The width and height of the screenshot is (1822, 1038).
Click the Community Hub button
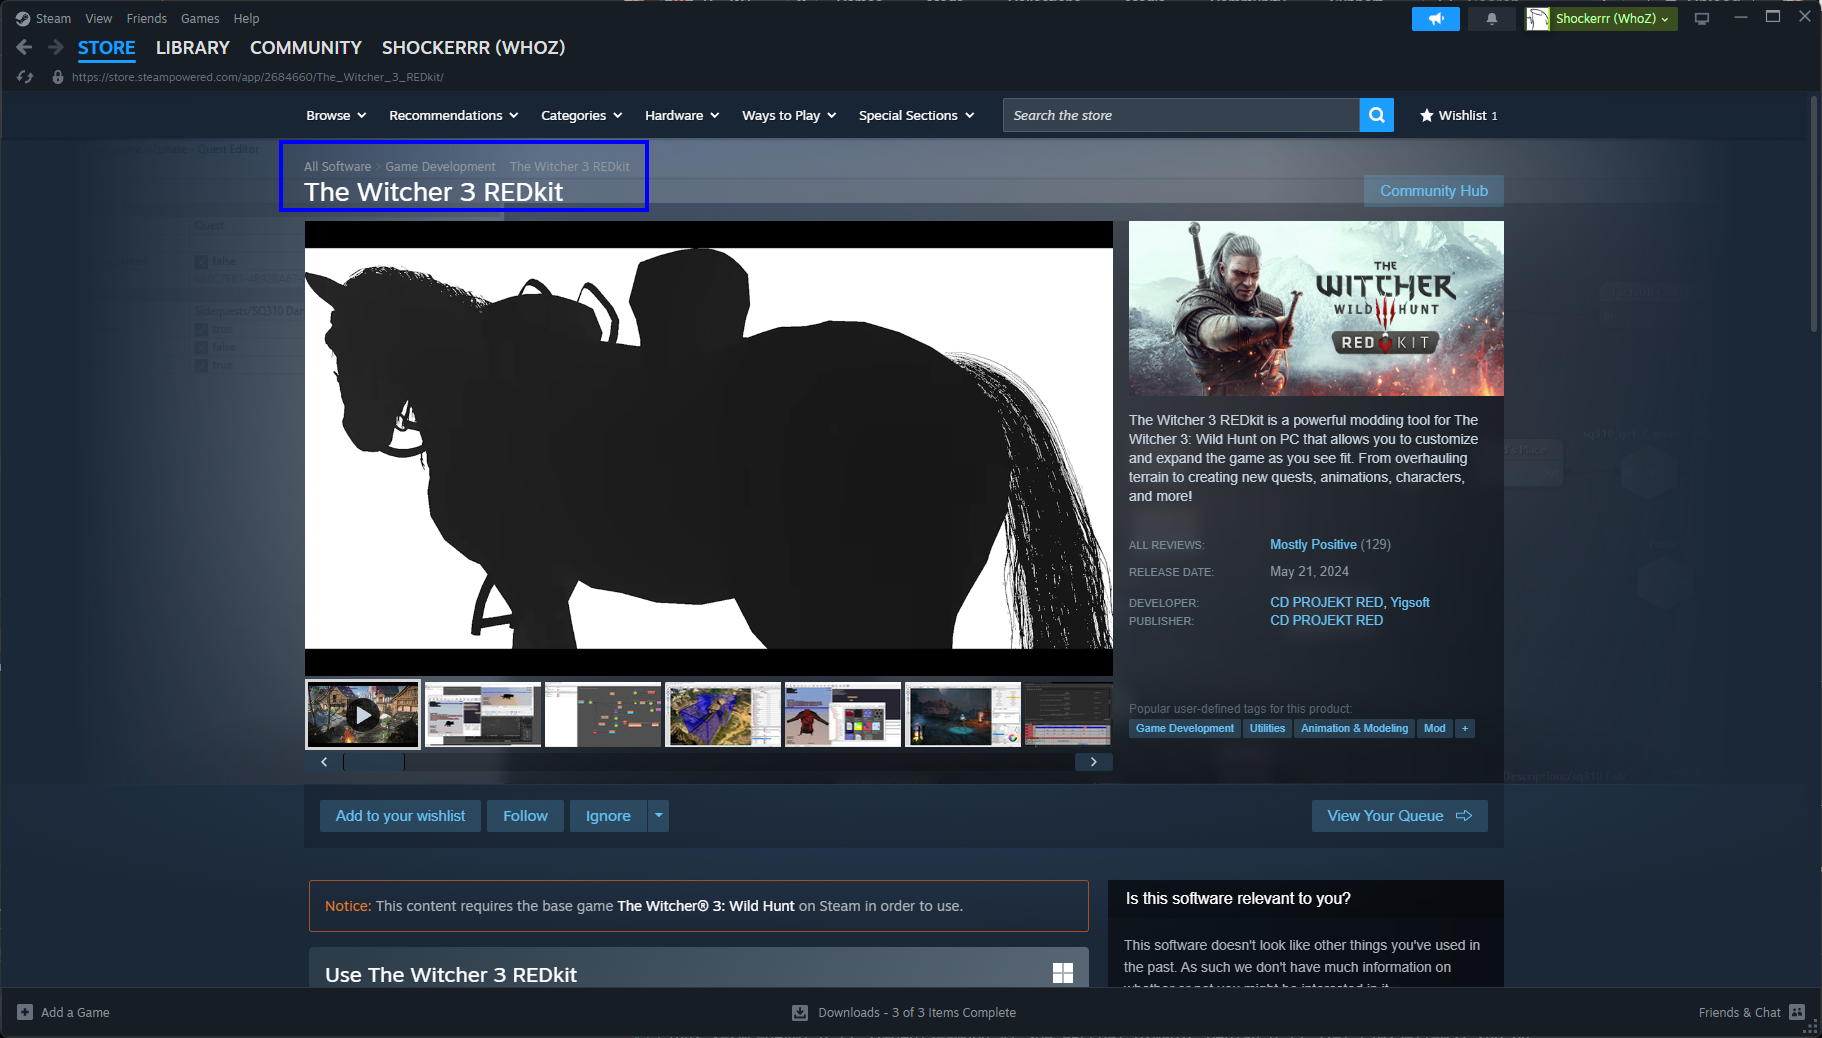click(x=1434, y=191)
